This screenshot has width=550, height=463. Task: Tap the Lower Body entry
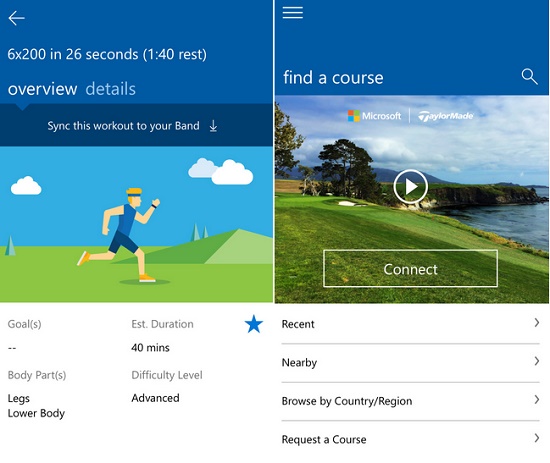[x=36, y=414]
